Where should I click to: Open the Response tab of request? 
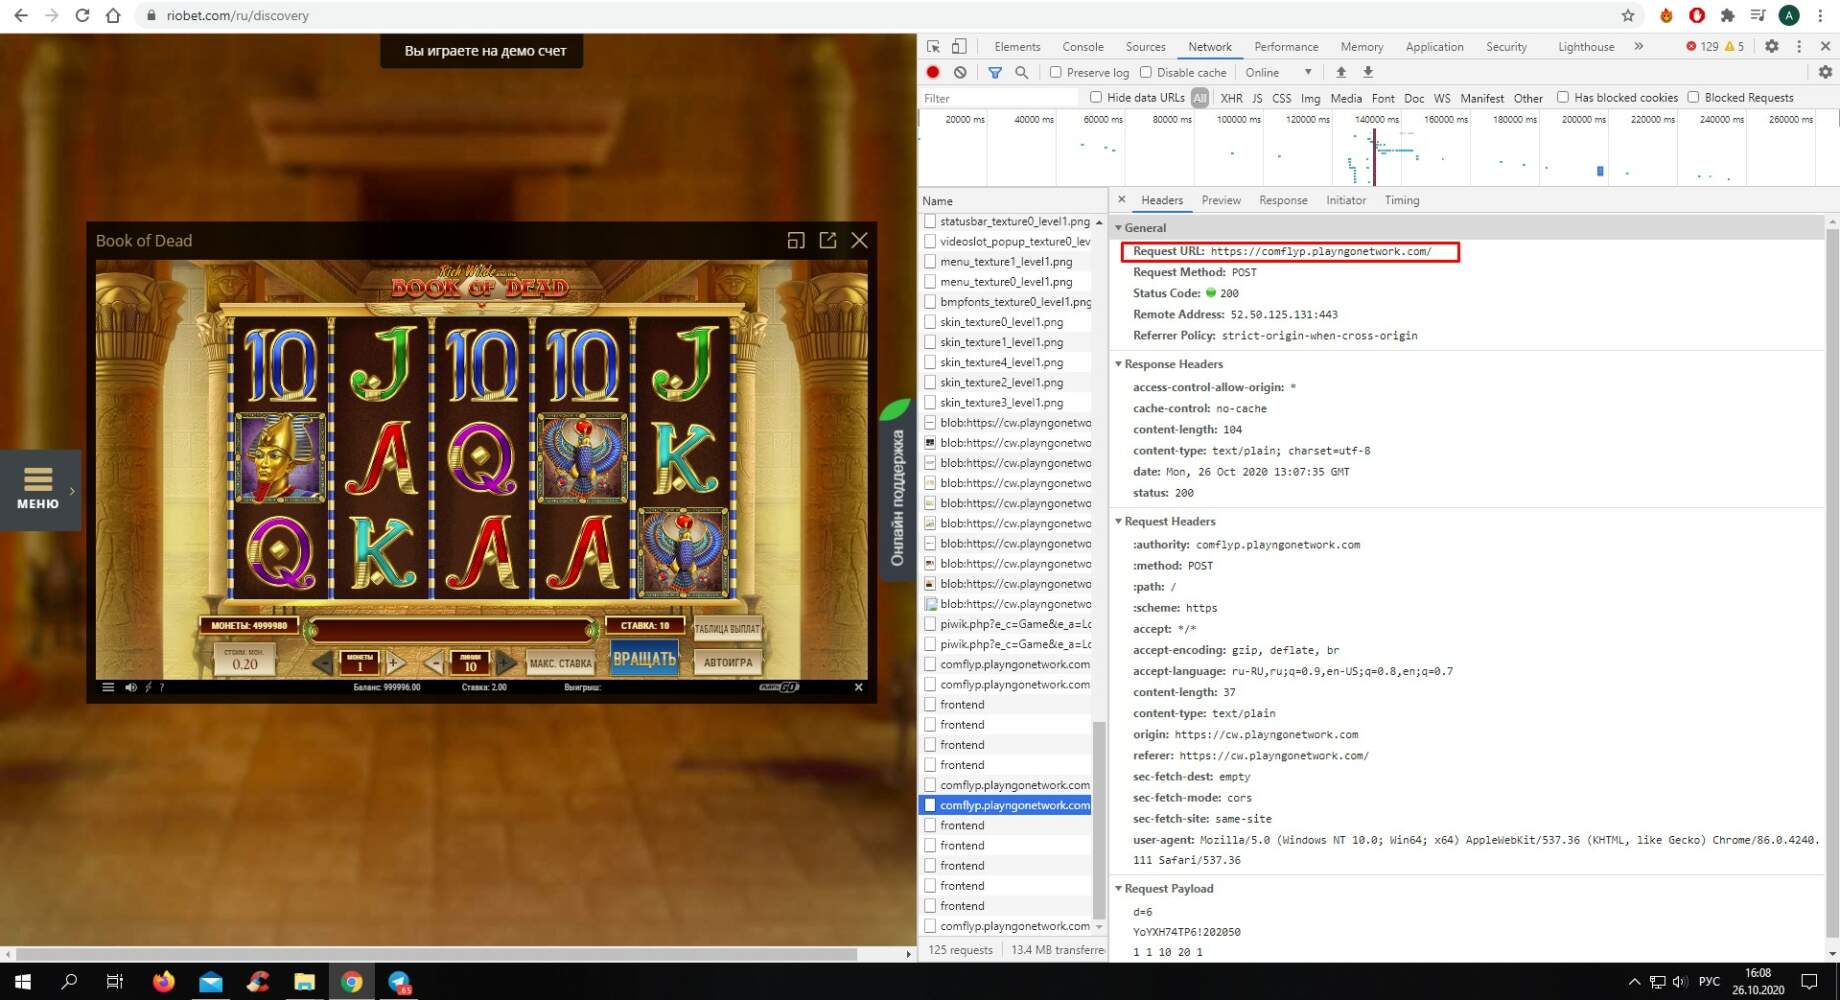1283,200
